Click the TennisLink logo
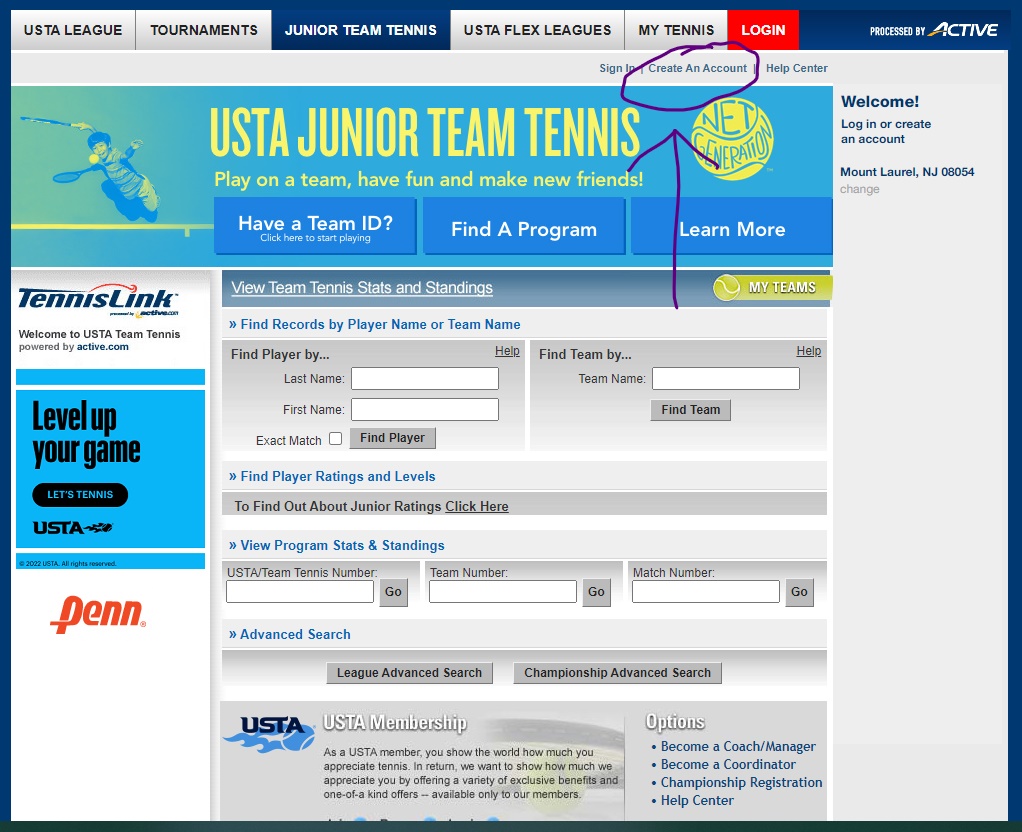The image size is (1022, 832). pyautogui.click(x=97, y=301)
